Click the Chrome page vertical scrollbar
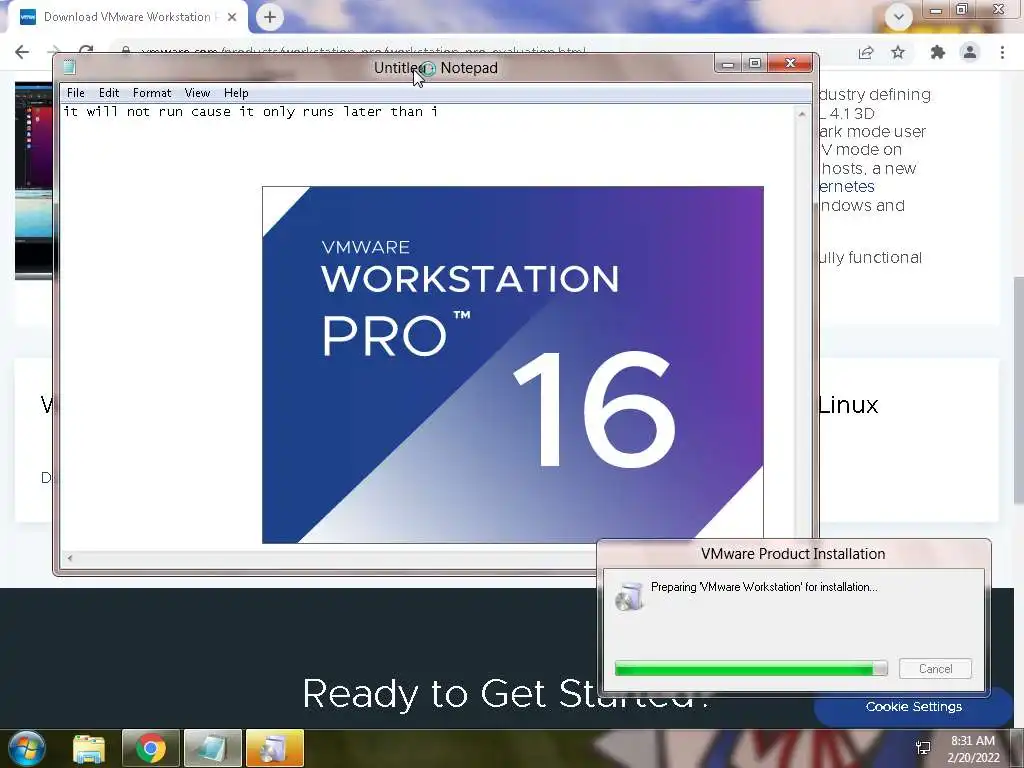Image resolution: width=1024 pixels, height=768 pixels. tap(1018, 391)
